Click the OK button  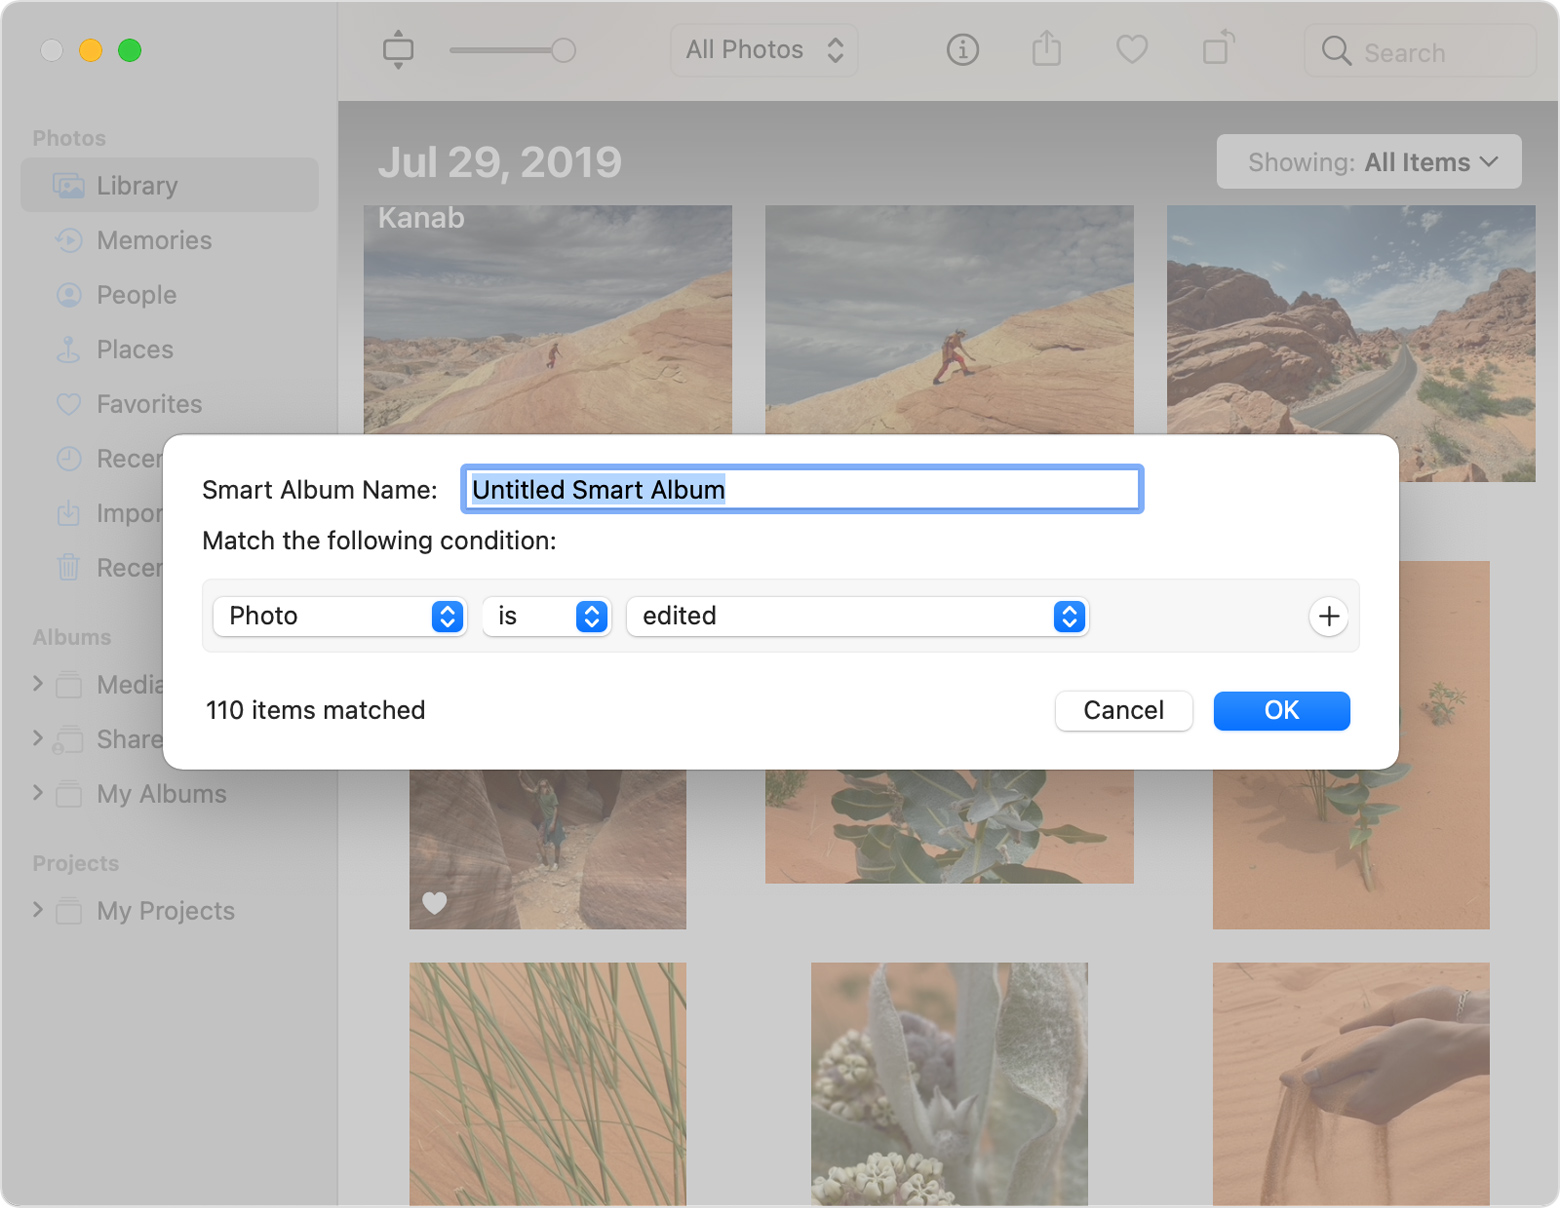coord(1281,710)
